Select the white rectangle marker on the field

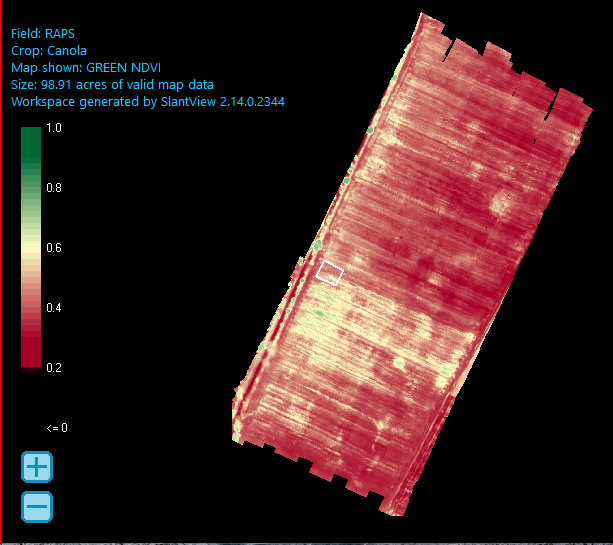330,272
